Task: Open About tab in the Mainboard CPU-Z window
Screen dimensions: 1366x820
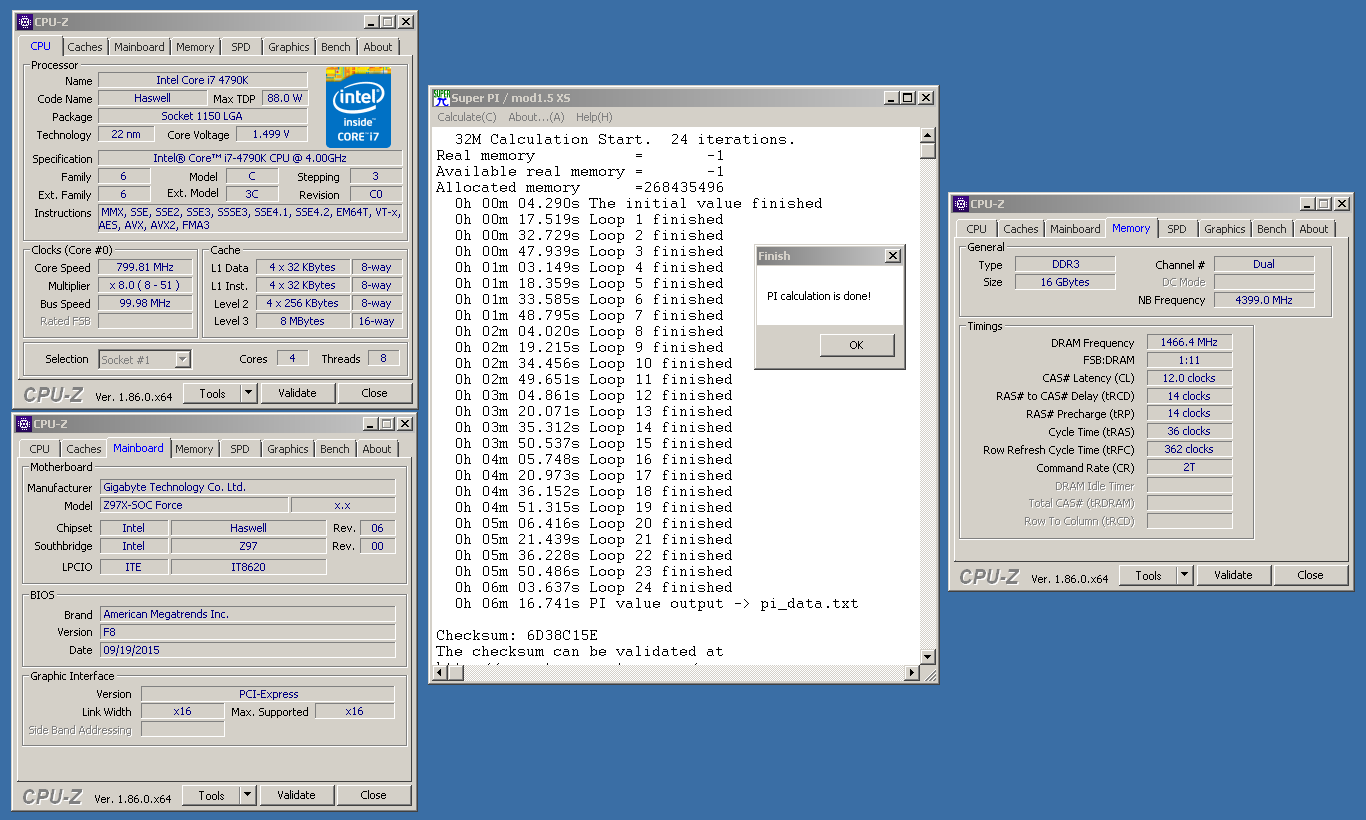Action: (x=377, y=449)
